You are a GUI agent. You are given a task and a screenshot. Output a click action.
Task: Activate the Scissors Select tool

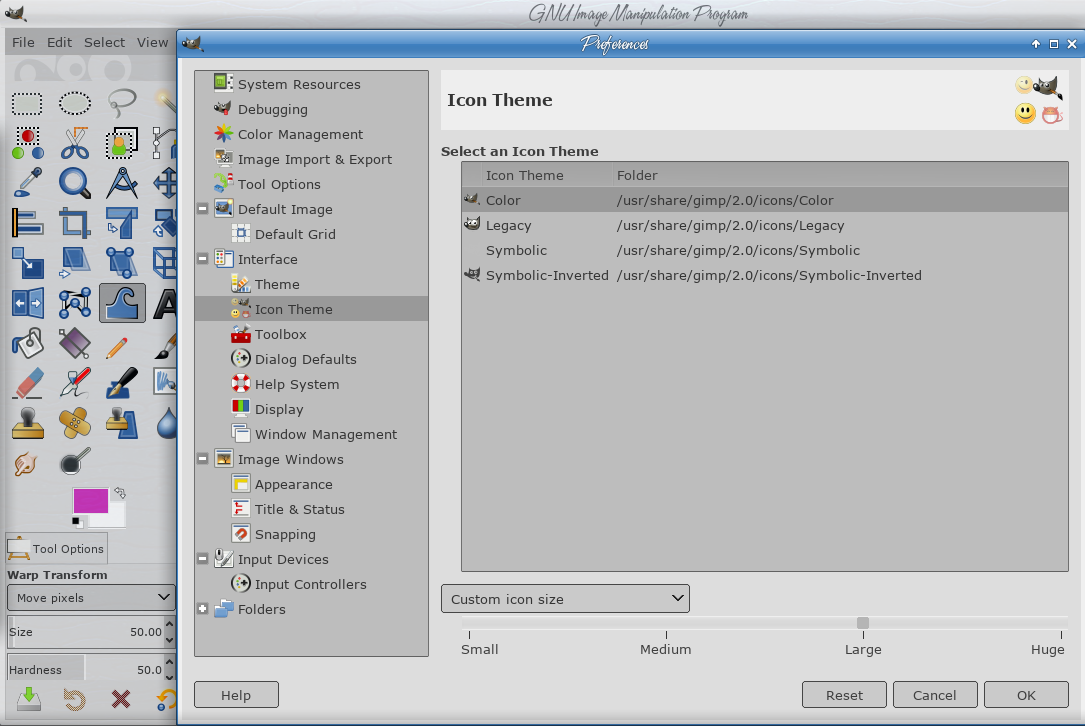point(75,143)
